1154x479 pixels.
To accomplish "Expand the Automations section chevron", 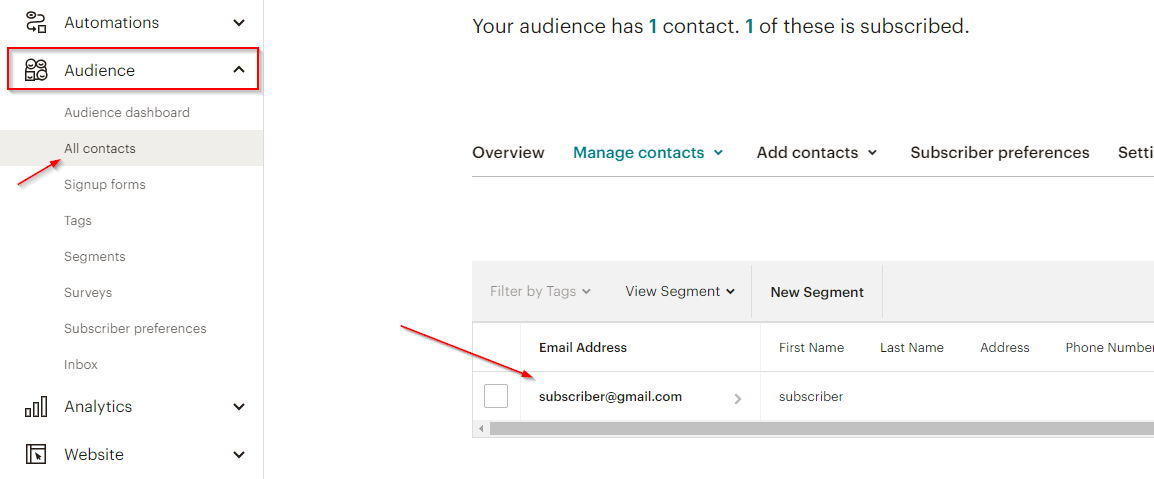I will pos(239,22).
